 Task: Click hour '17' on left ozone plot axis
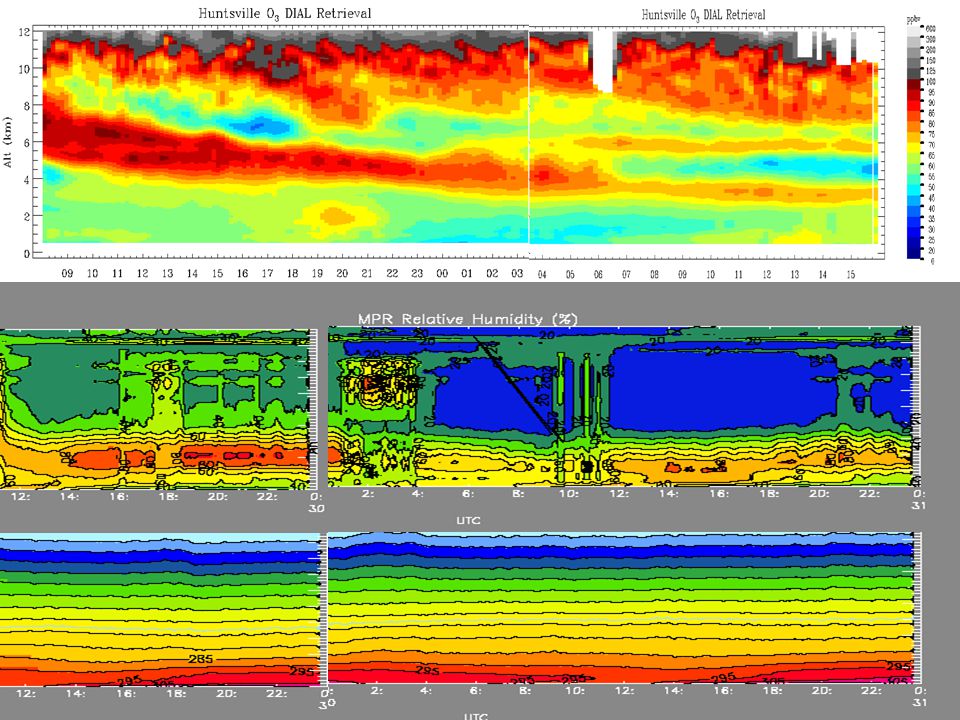click(x=268, y=273)
